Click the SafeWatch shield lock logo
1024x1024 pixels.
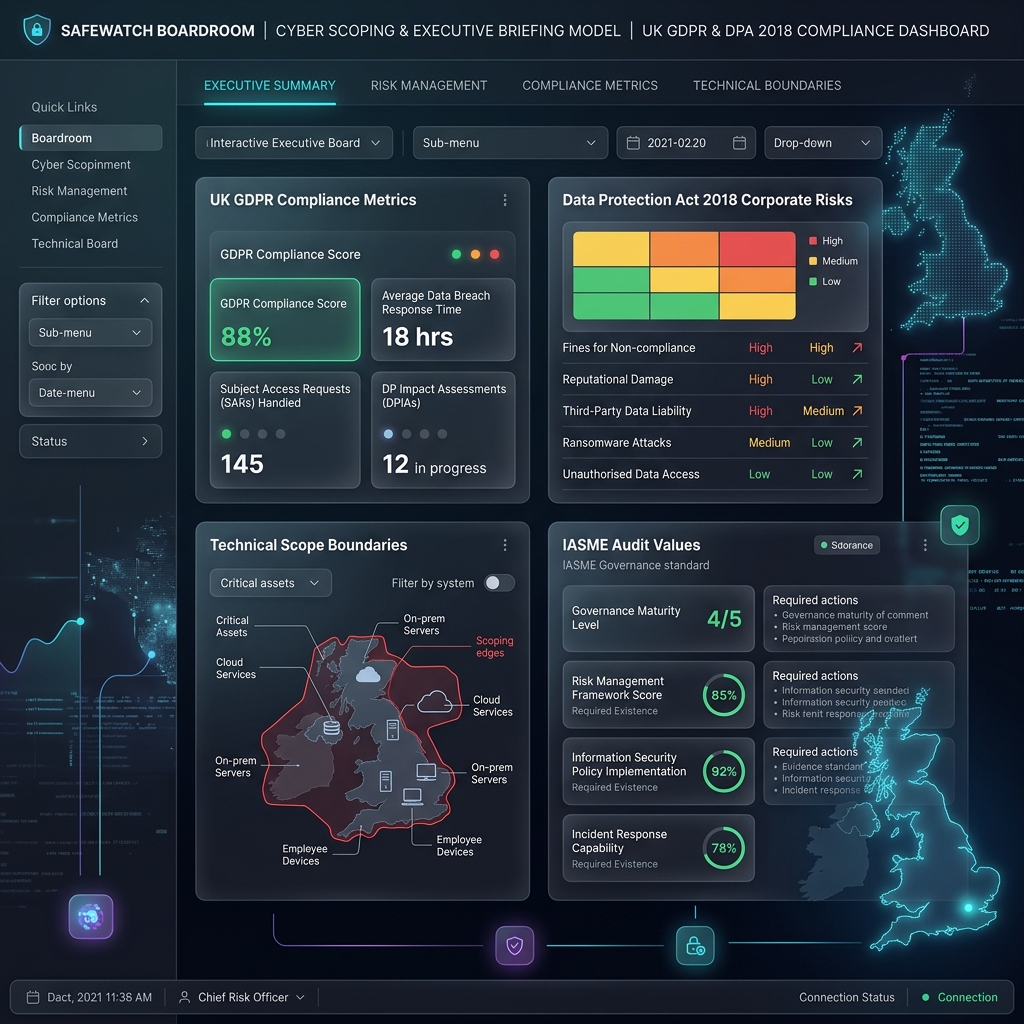pos(37,30)
